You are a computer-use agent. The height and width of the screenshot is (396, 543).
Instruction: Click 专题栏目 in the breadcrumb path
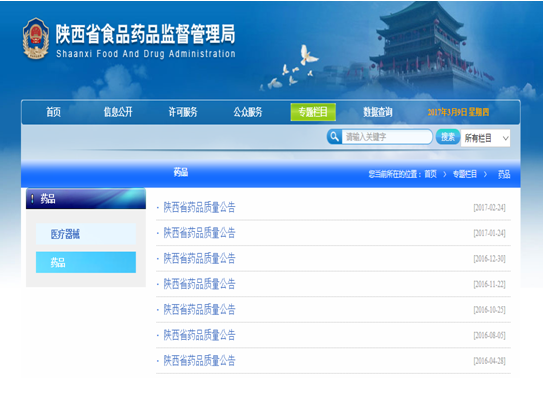[465, 174]
